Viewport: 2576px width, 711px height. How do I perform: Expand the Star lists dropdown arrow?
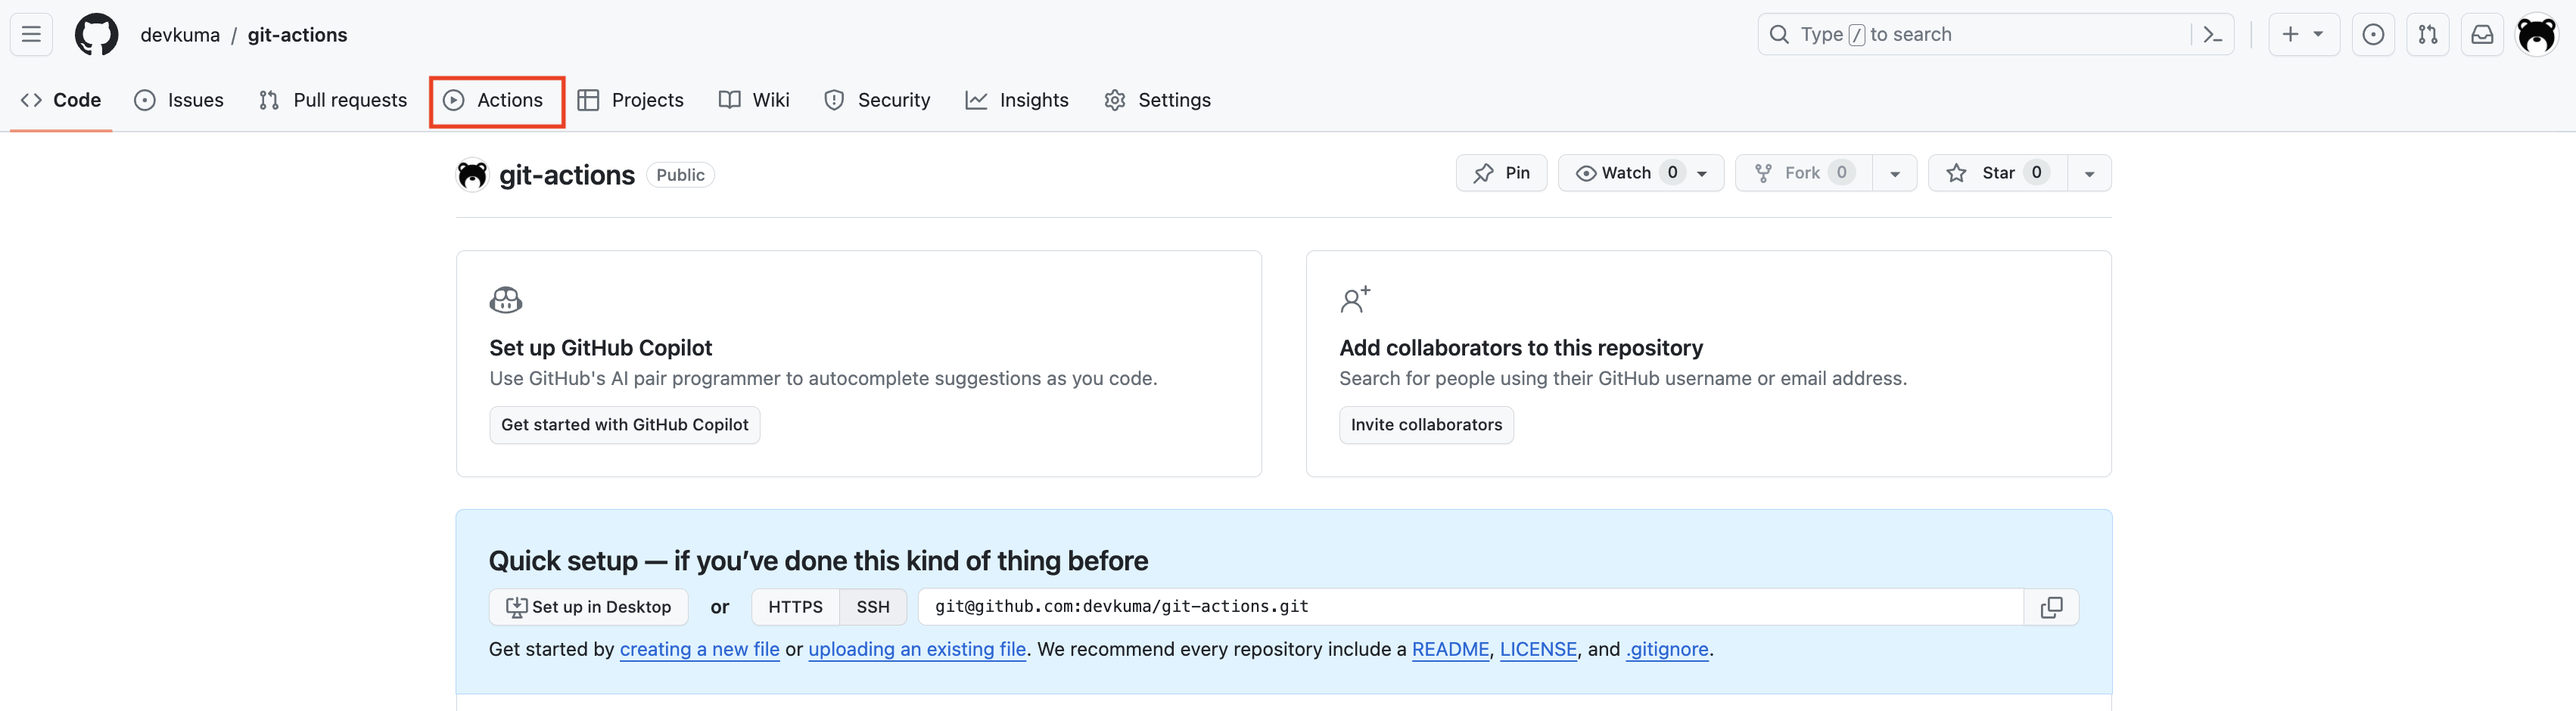click(2089, 173)
